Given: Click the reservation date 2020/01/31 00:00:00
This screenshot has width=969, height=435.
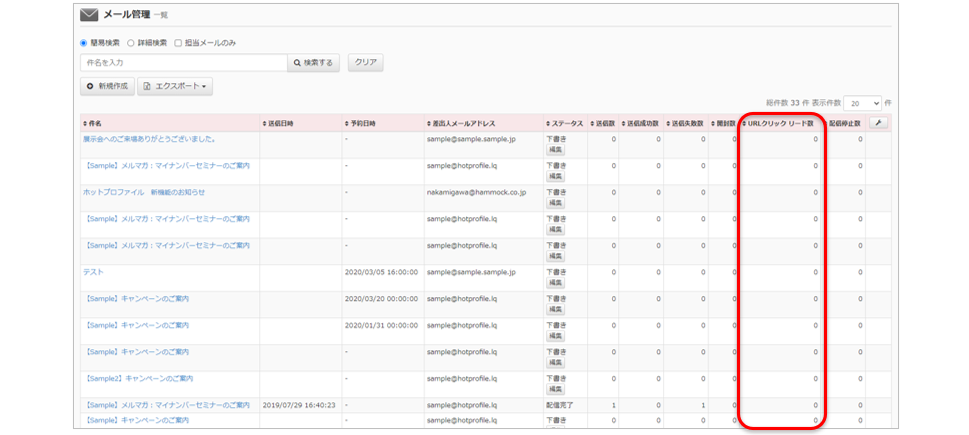Looking at the screenshot, I should tap(381, 325).
